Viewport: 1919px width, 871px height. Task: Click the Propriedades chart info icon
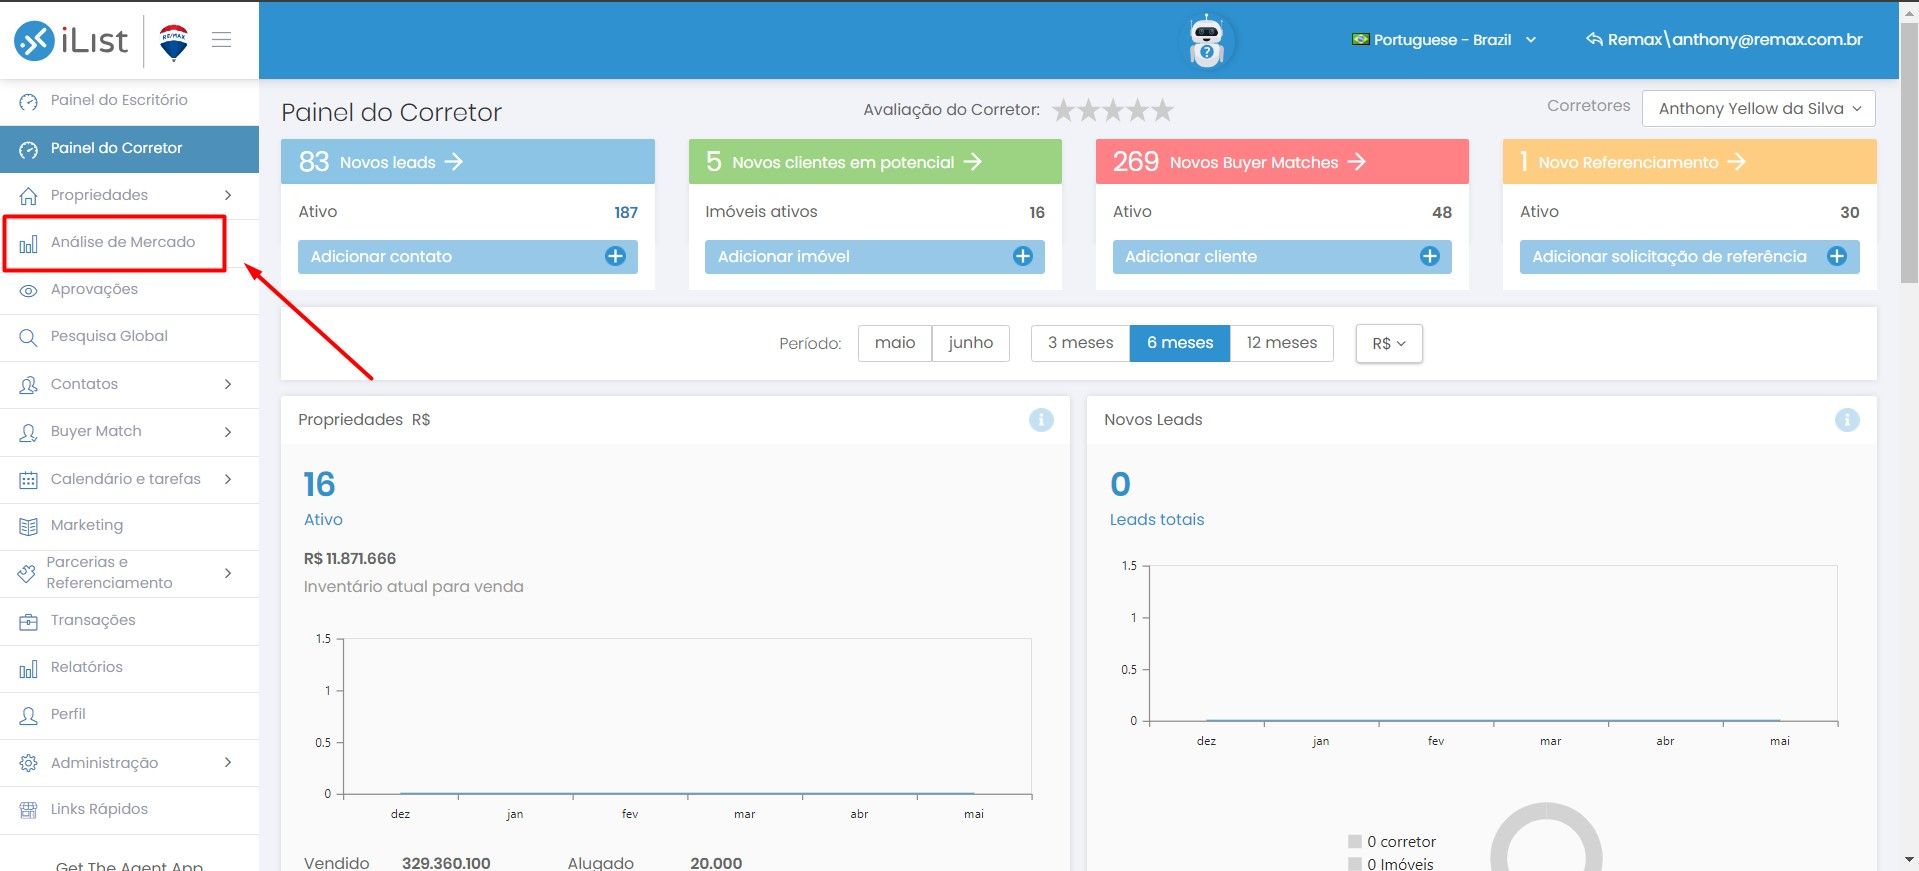coord(1041,420)
